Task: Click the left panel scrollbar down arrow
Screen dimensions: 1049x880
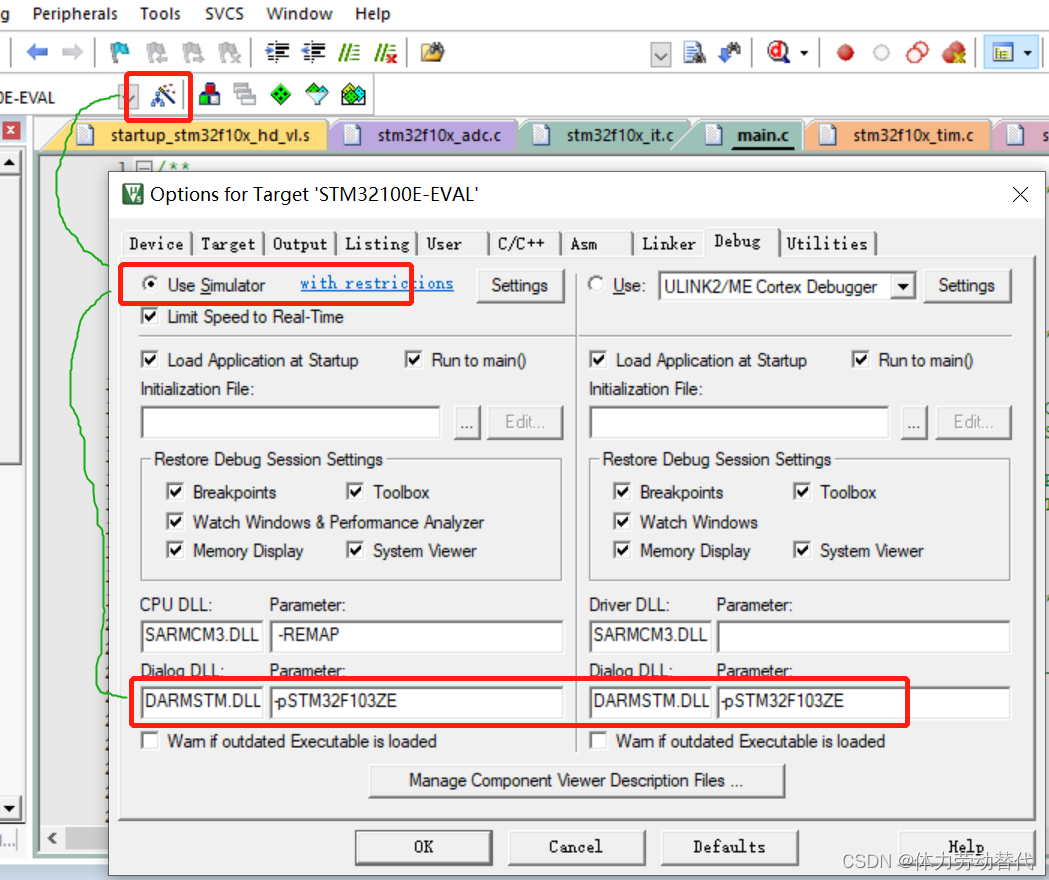Action: coord(9,808)
